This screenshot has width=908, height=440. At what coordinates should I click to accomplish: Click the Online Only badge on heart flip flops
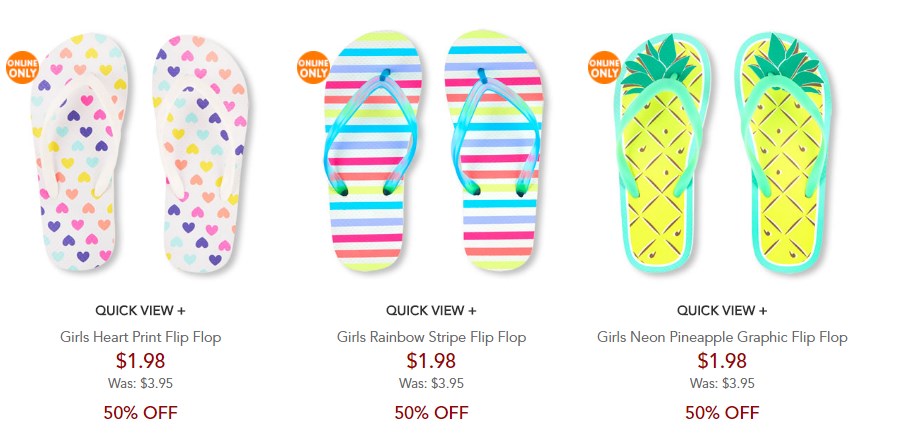[23, 68]
